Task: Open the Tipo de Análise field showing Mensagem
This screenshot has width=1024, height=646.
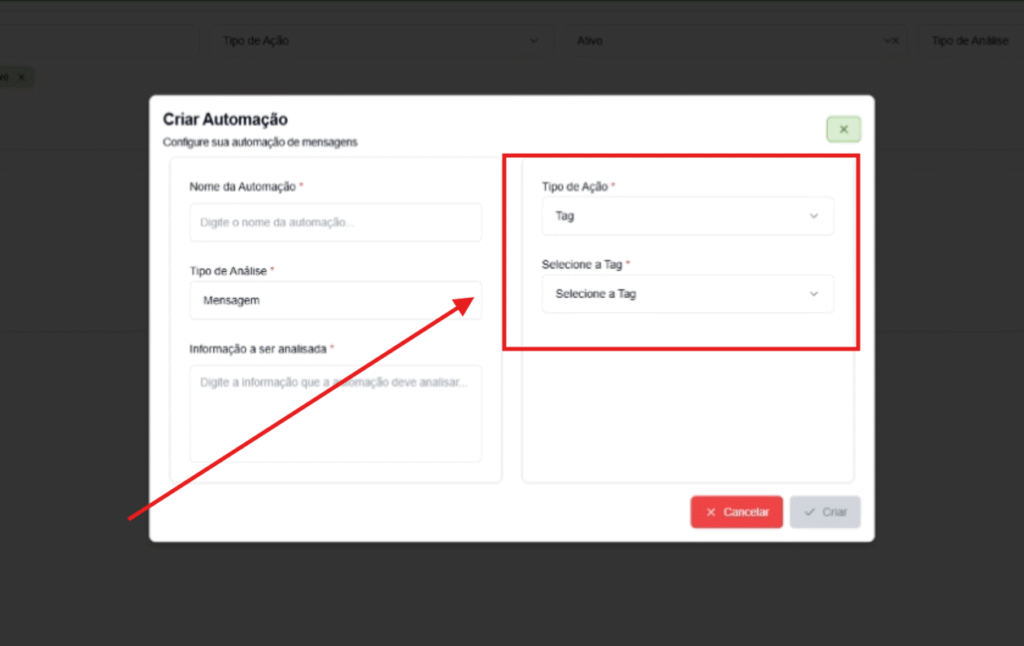Action: click(335, 300)
